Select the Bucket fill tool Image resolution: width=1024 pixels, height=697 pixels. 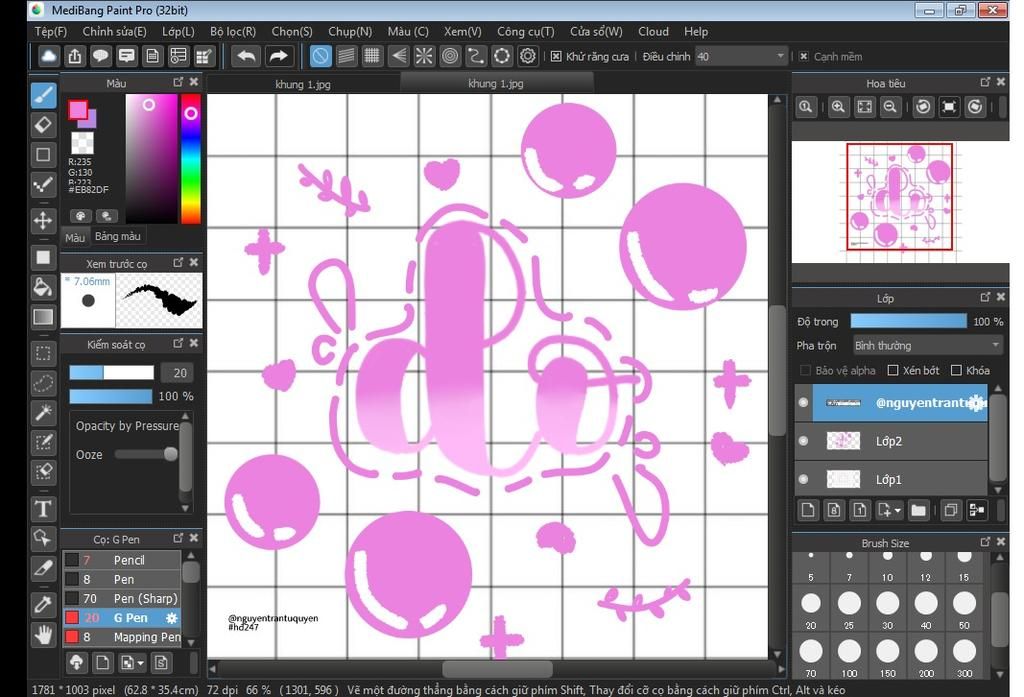(43, 287)
